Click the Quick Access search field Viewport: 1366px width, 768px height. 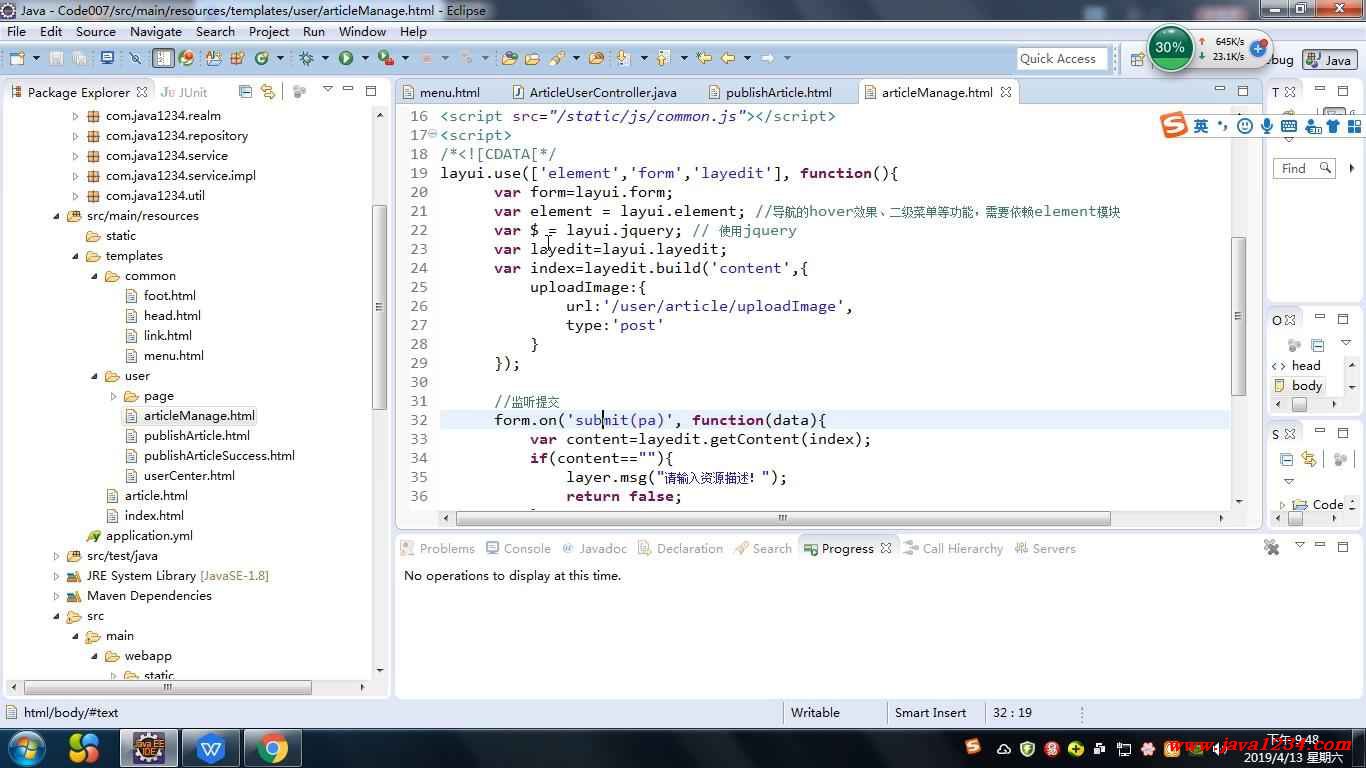[x=1063, y=58]
